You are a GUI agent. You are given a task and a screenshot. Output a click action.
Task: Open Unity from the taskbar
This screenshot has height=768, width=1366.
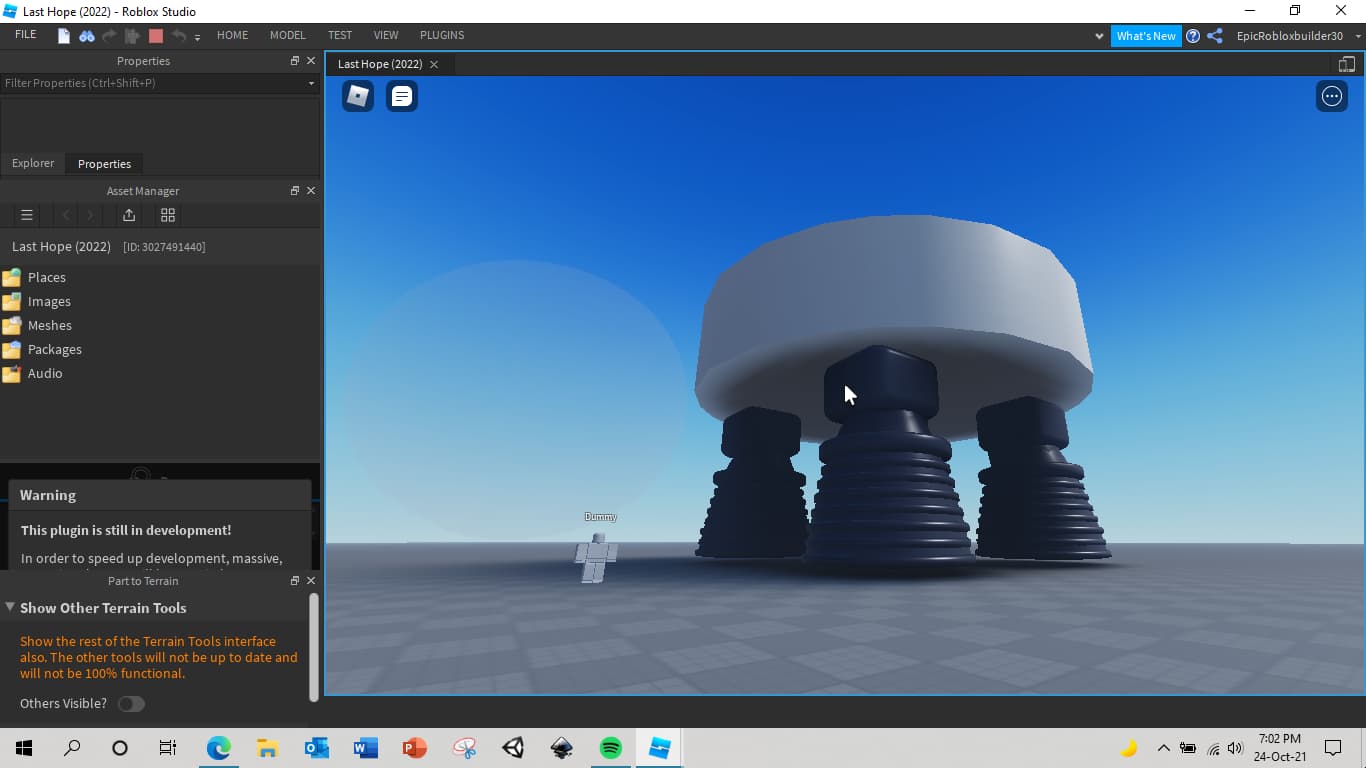pyautogui.click(x=513, y=748)
